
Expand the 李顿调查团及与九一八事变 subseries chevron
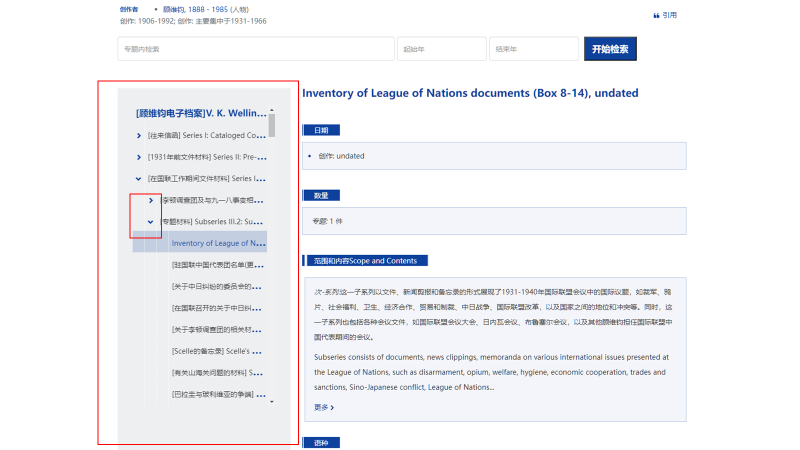[151, 201]
